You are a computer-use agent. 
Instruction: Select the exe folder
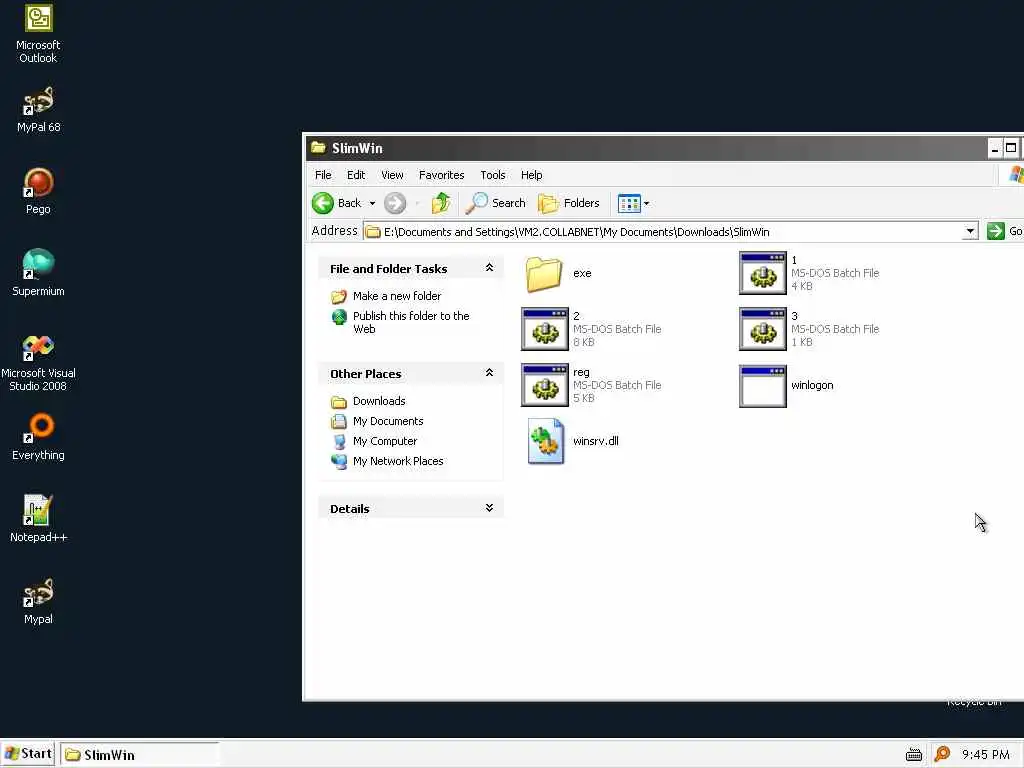[558, 274]
